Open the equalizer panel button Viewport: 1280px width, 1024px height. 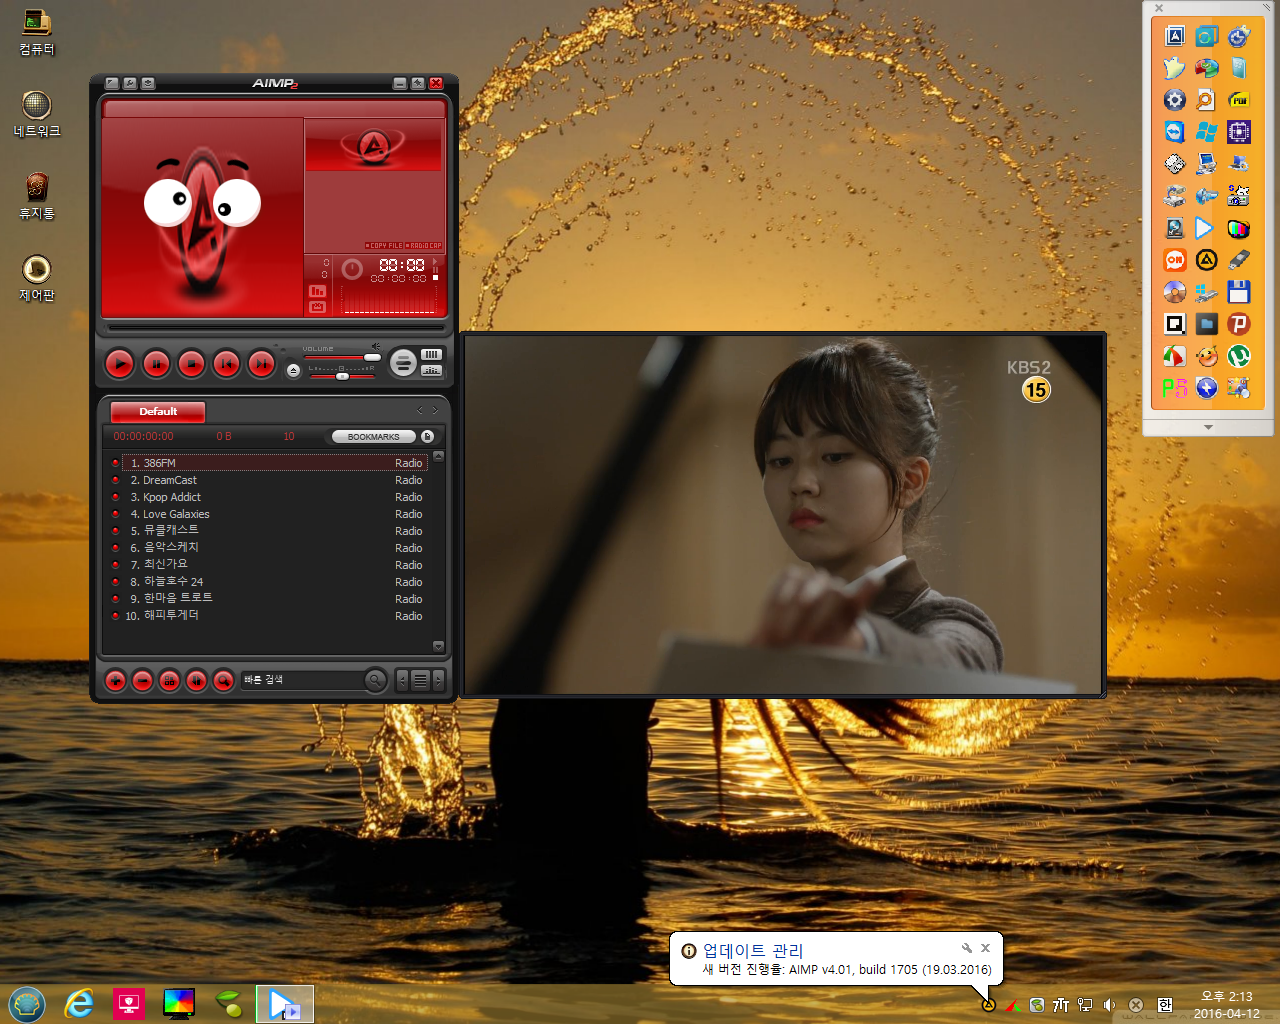click(x=432, y=370)
